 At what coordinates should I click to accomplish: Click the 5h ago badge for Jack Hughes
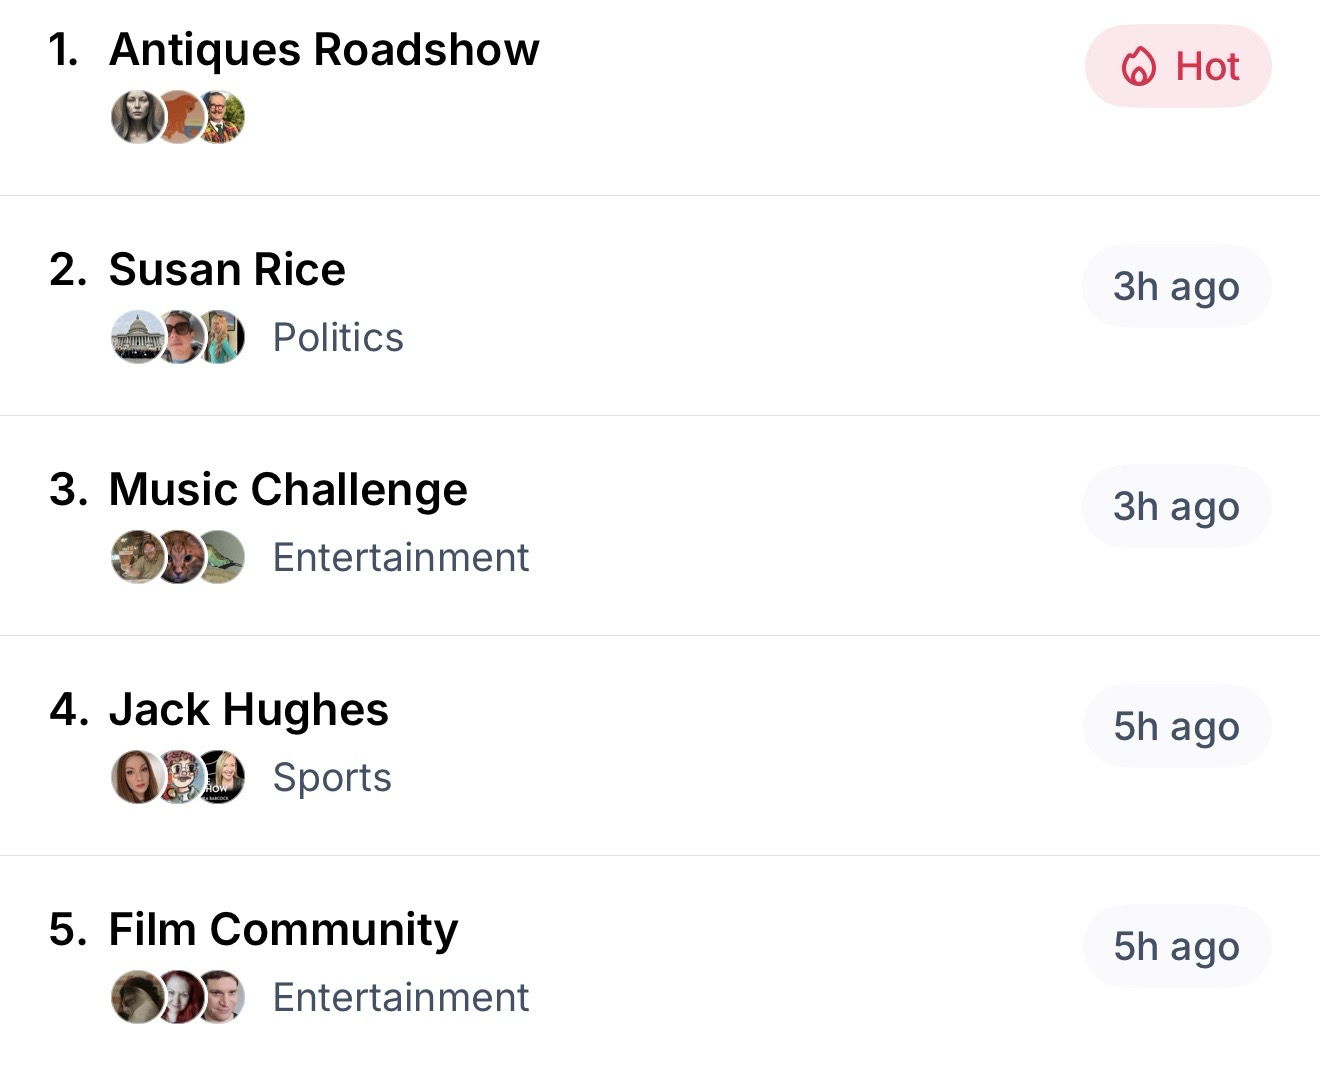pyautogui.click(x=1176, y=727)
